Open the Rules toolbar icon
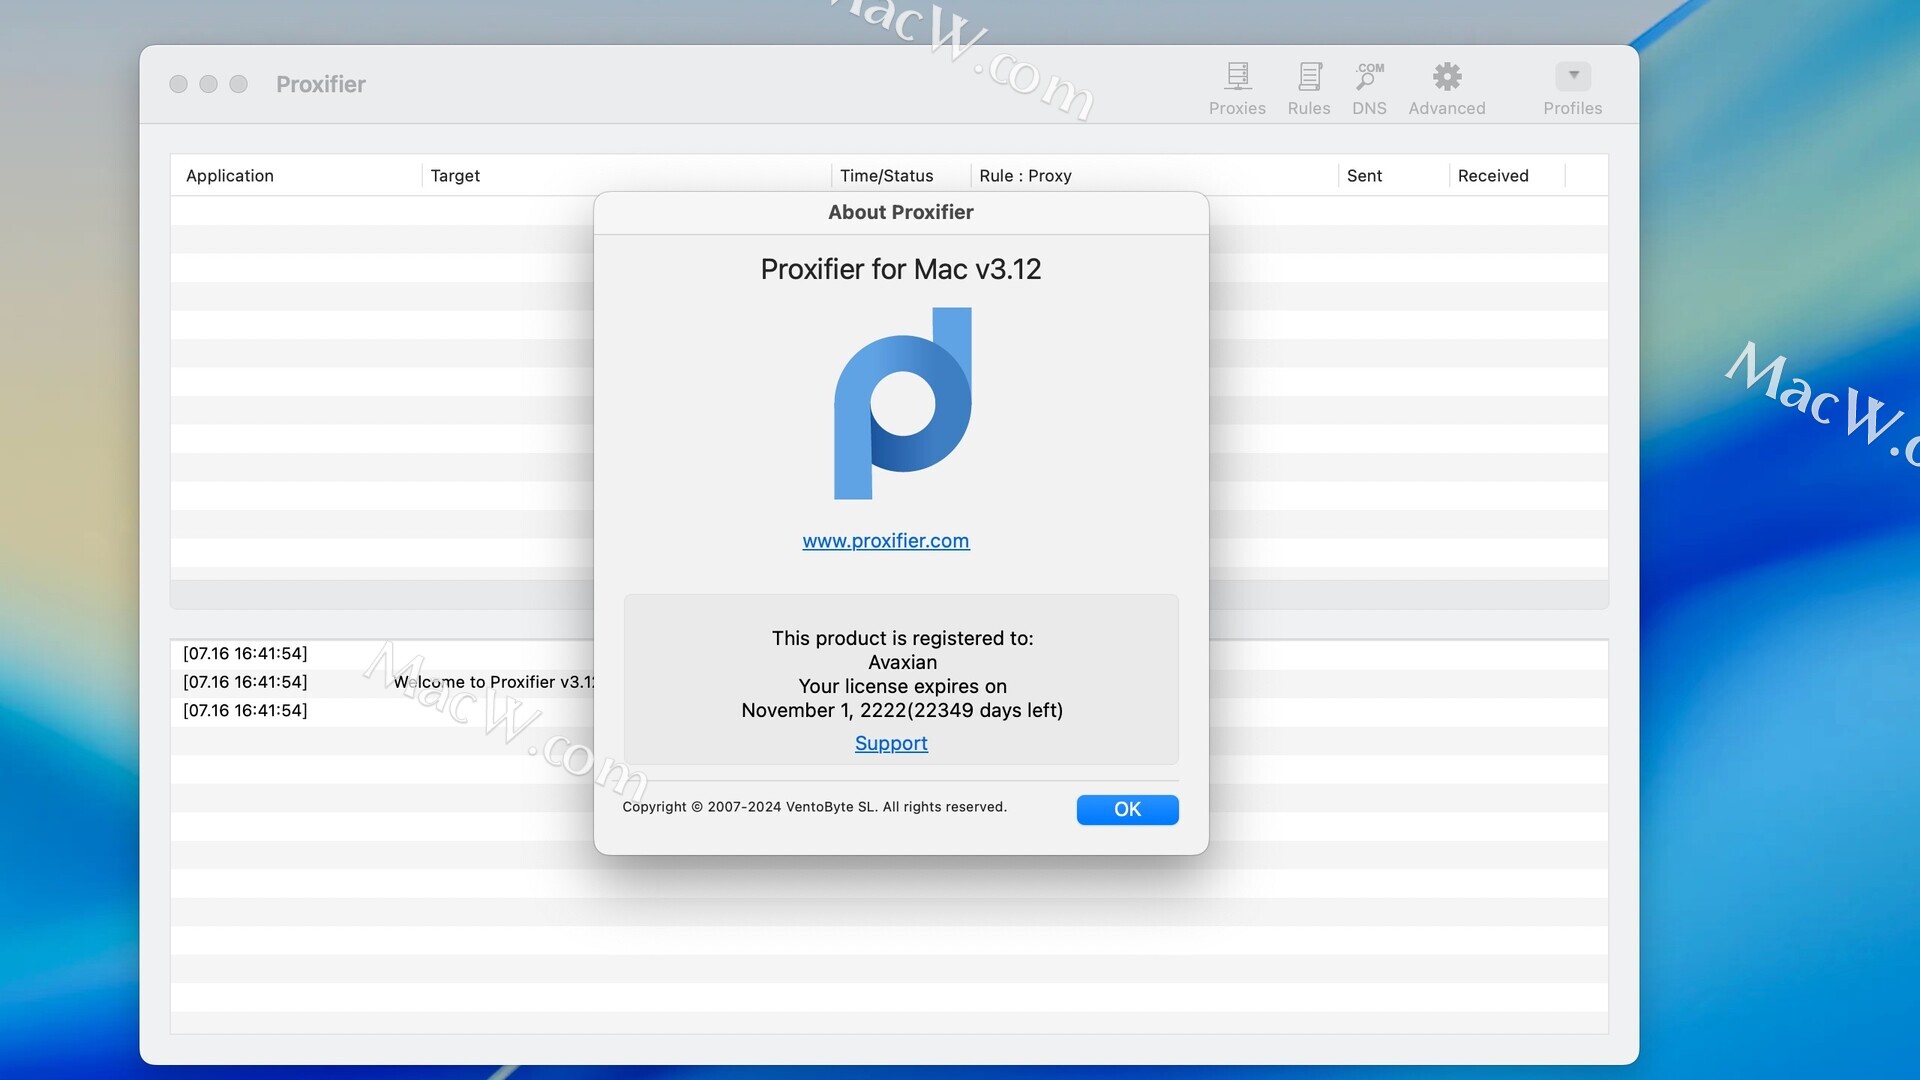 [1308, 87]
